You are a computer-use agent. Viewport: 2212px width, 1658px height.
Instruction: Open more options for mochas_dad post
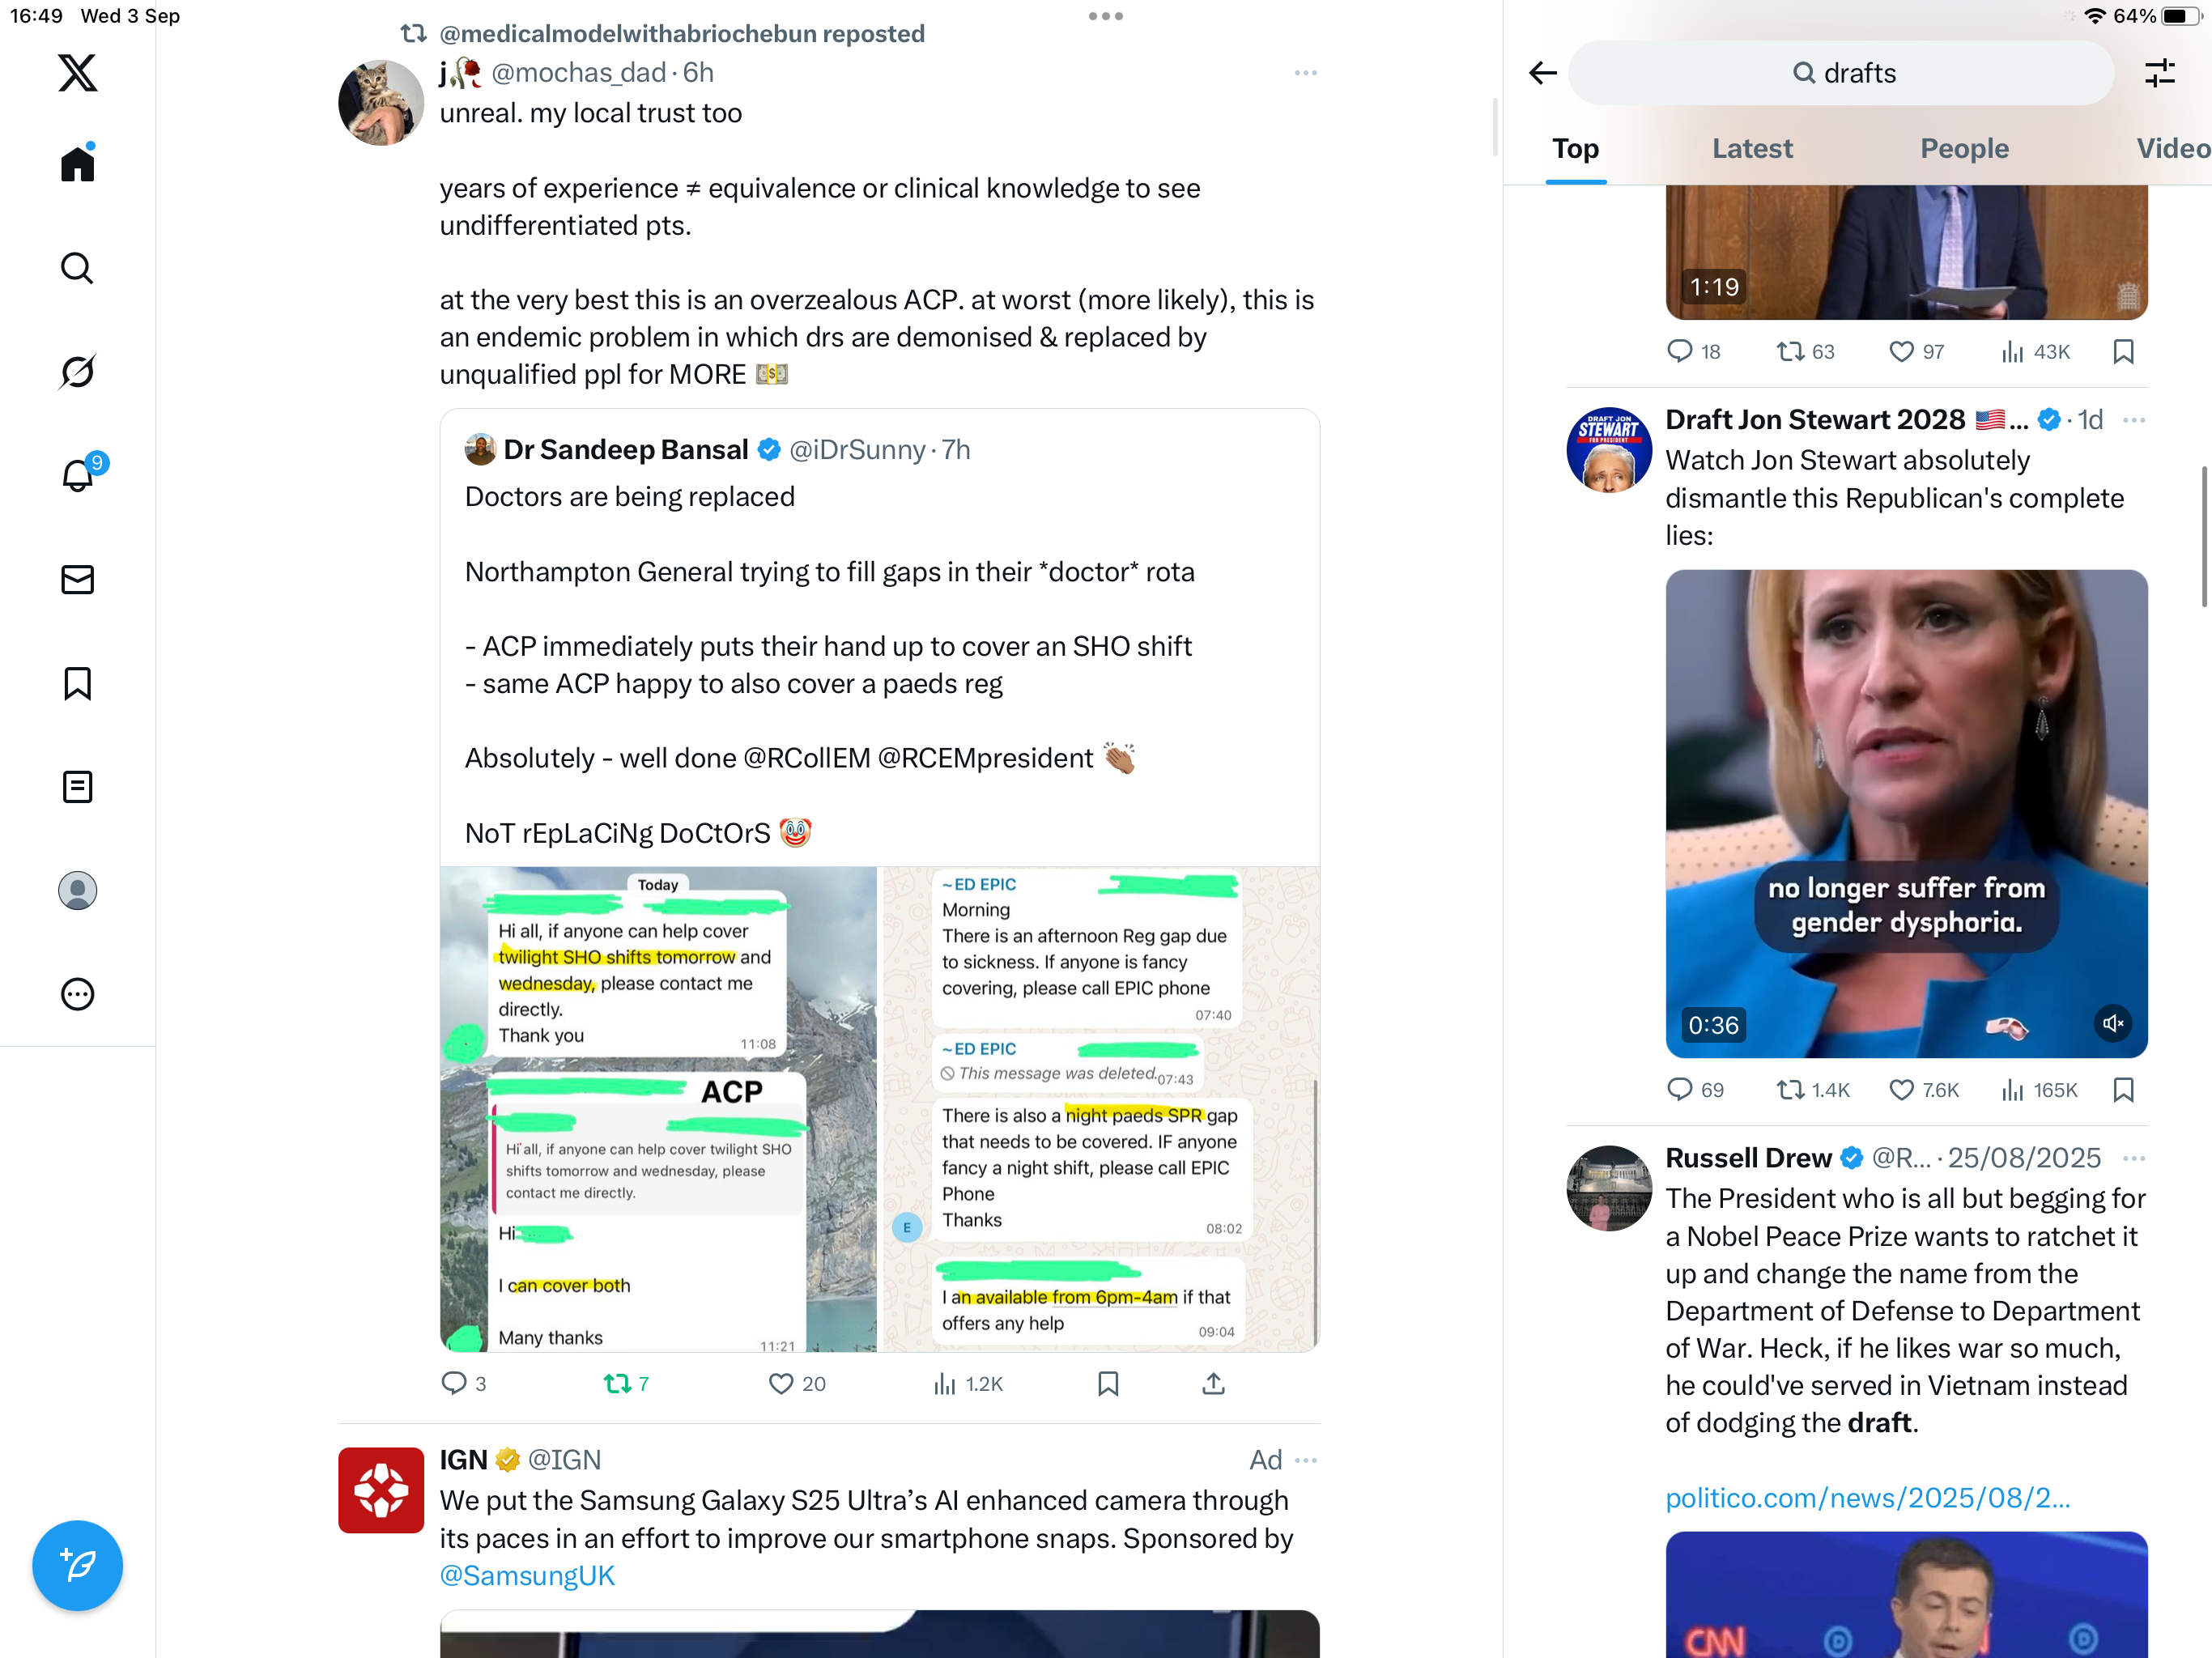(1305, 73)
